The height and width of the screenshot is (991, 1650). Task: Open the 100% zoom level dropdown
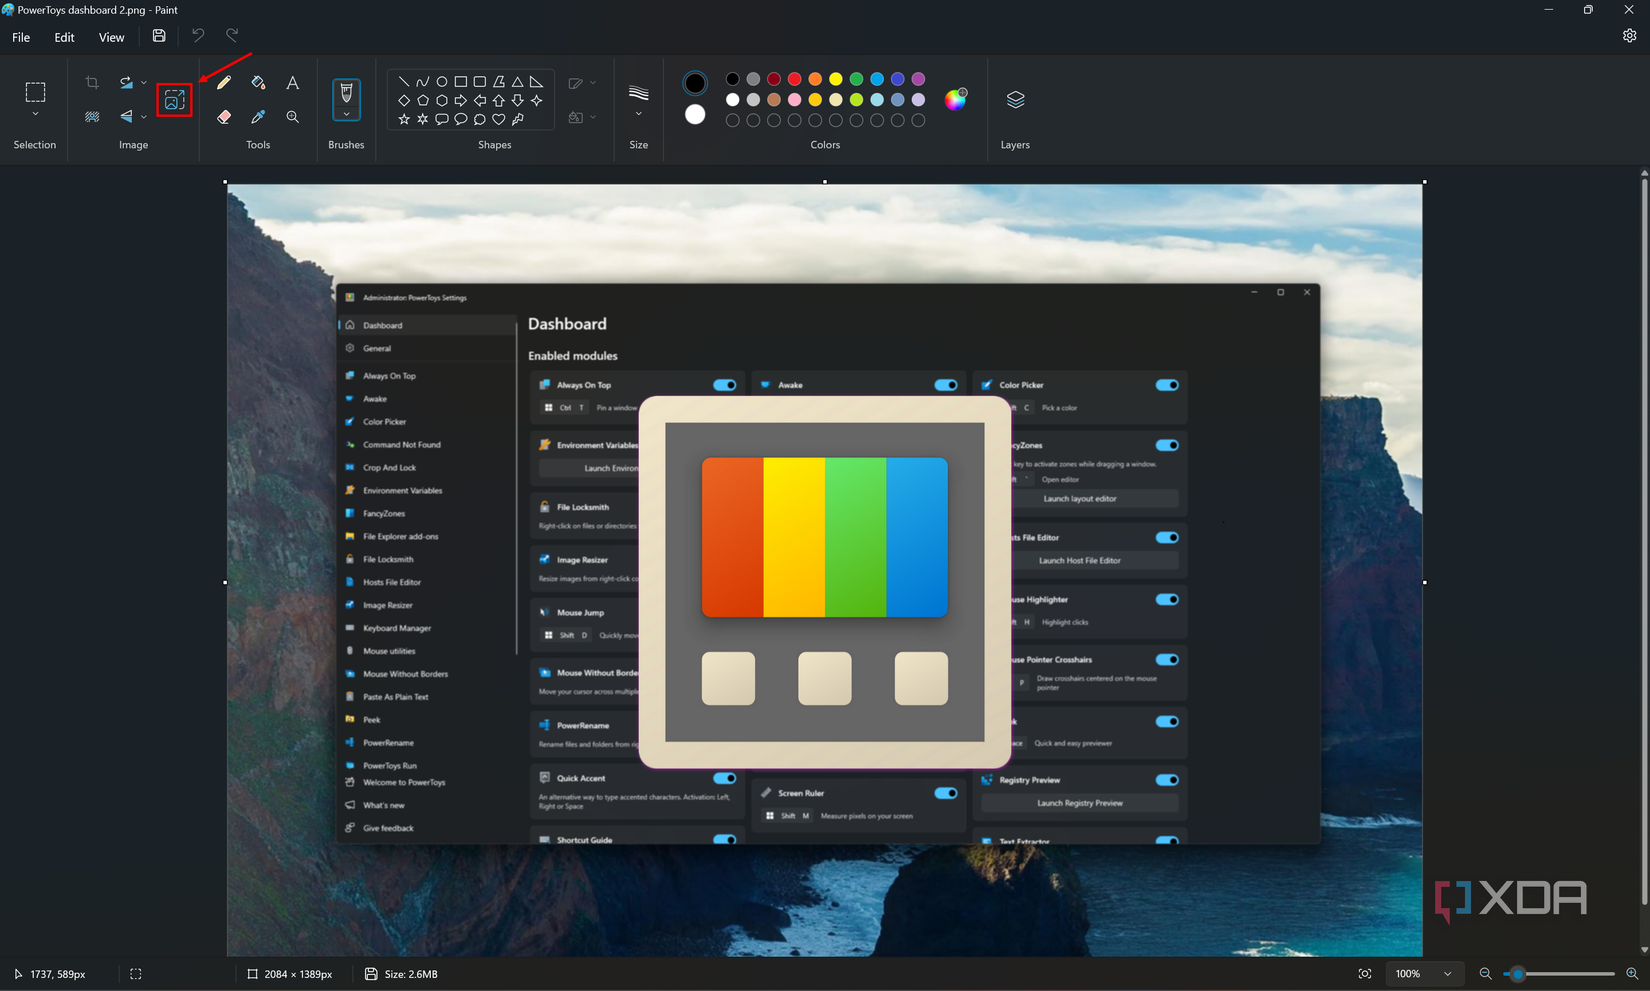pyautogui.click(x=1423, y=974)
